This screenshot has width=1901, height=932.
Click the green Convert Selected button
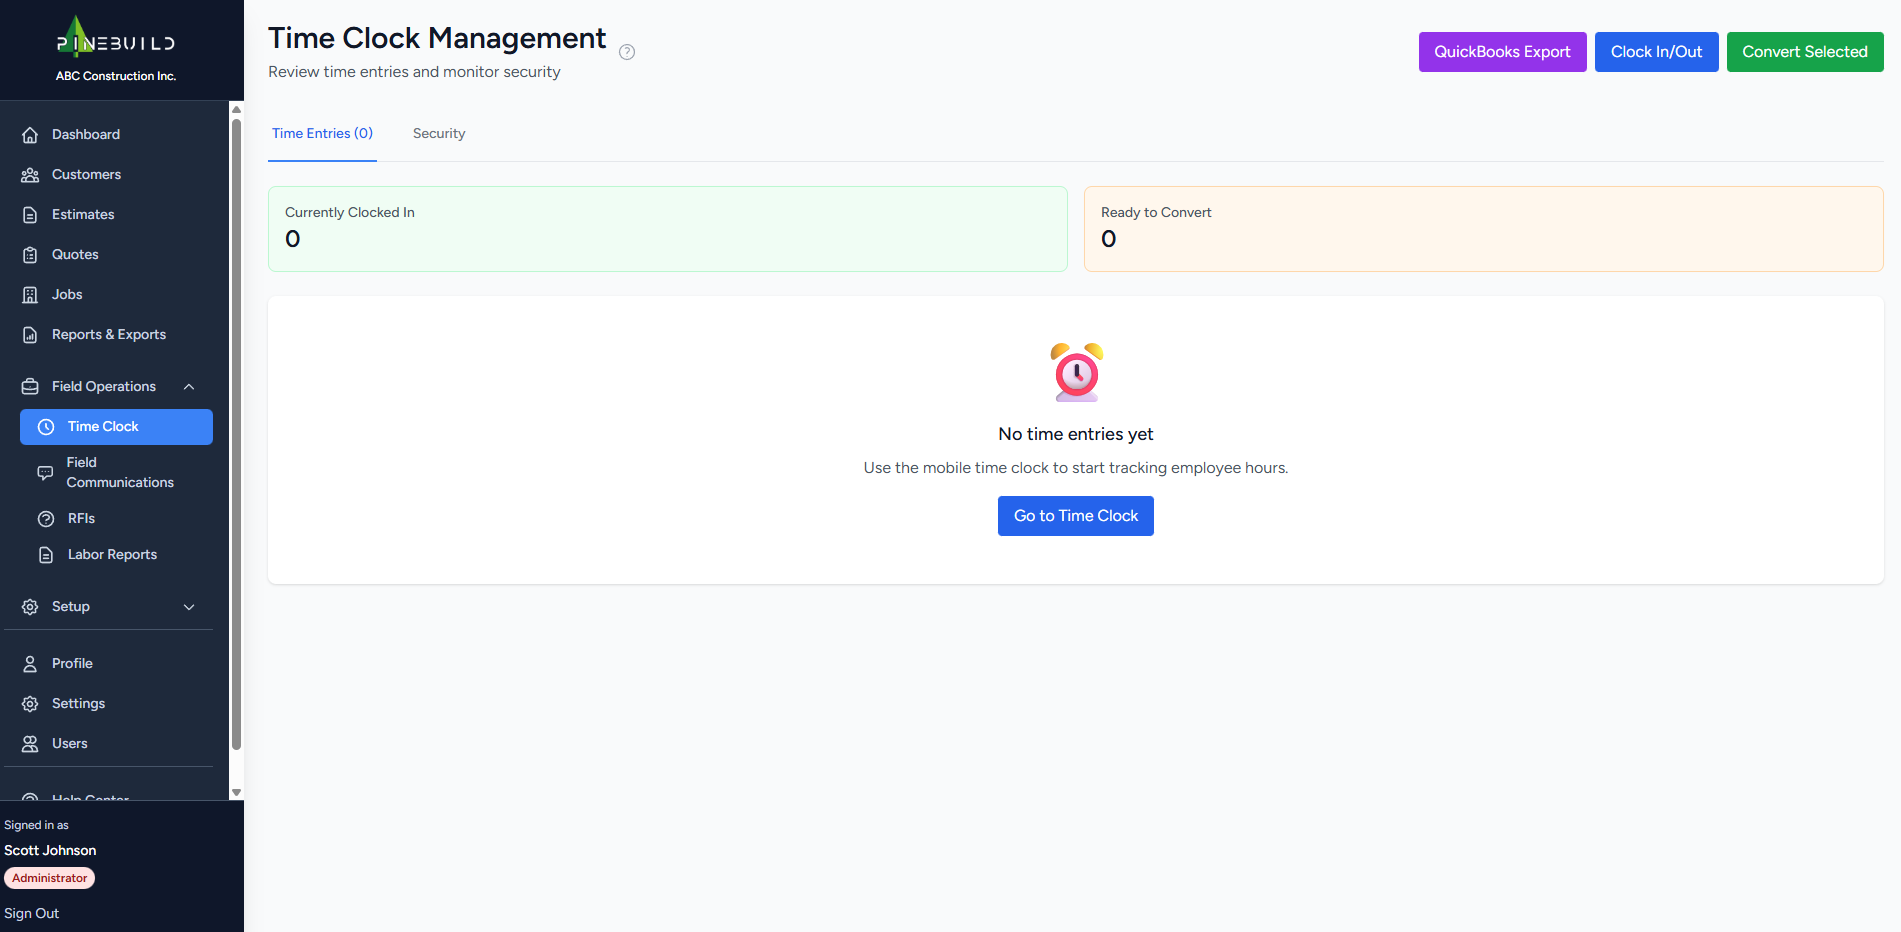coord(1804,52)
